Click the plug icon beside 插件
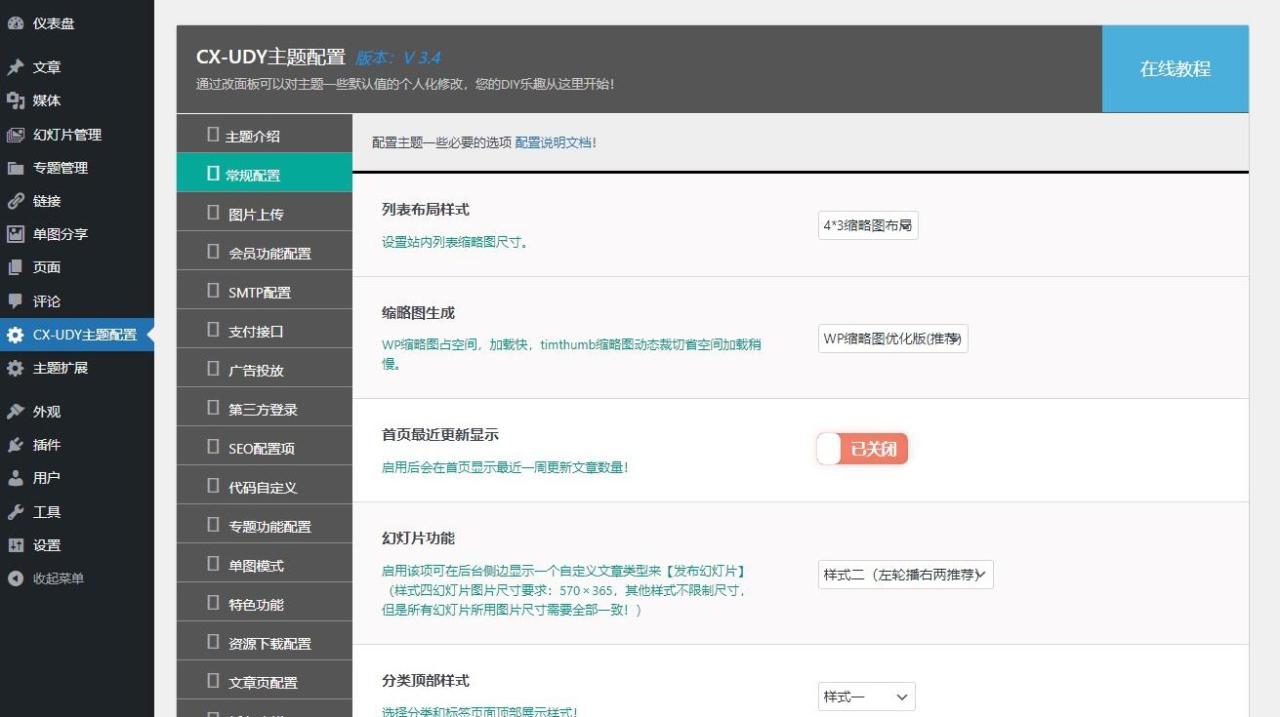Image resolution: width=1280 pixels, height=717 pixels. pyautogui.click(x=15, y=445)
